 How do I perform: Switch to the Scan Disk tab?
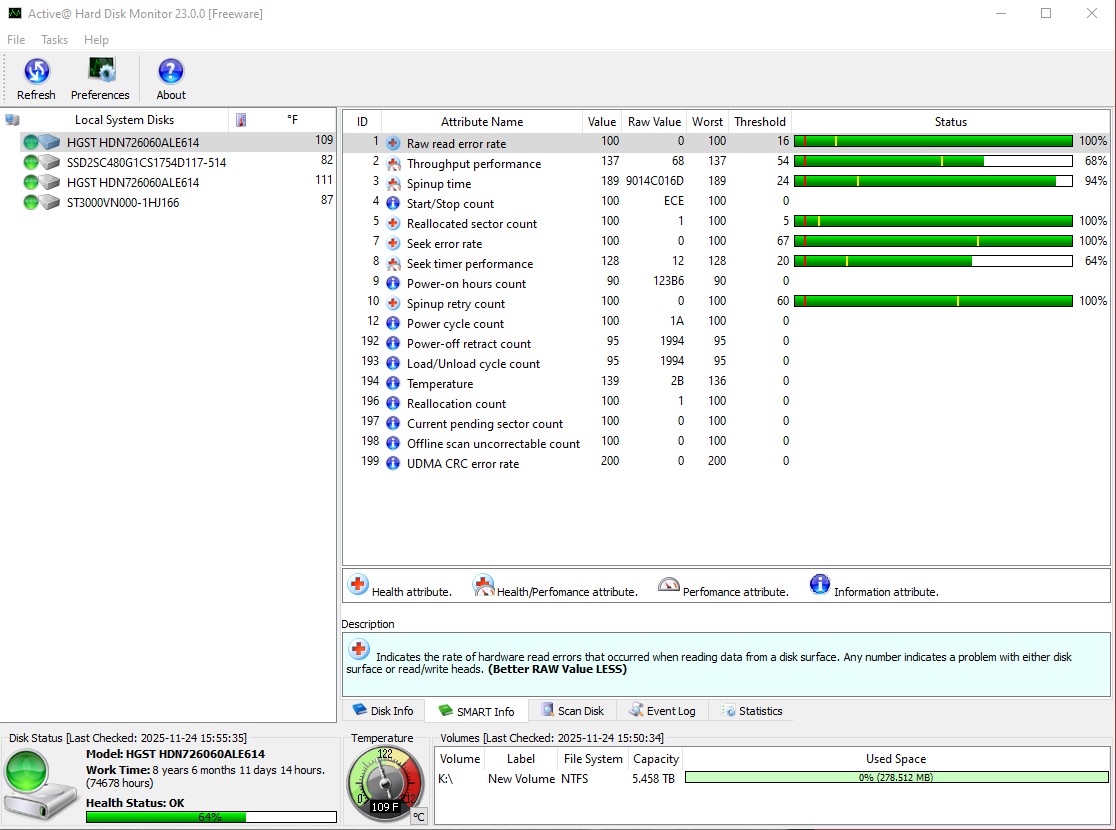[572, 711]
